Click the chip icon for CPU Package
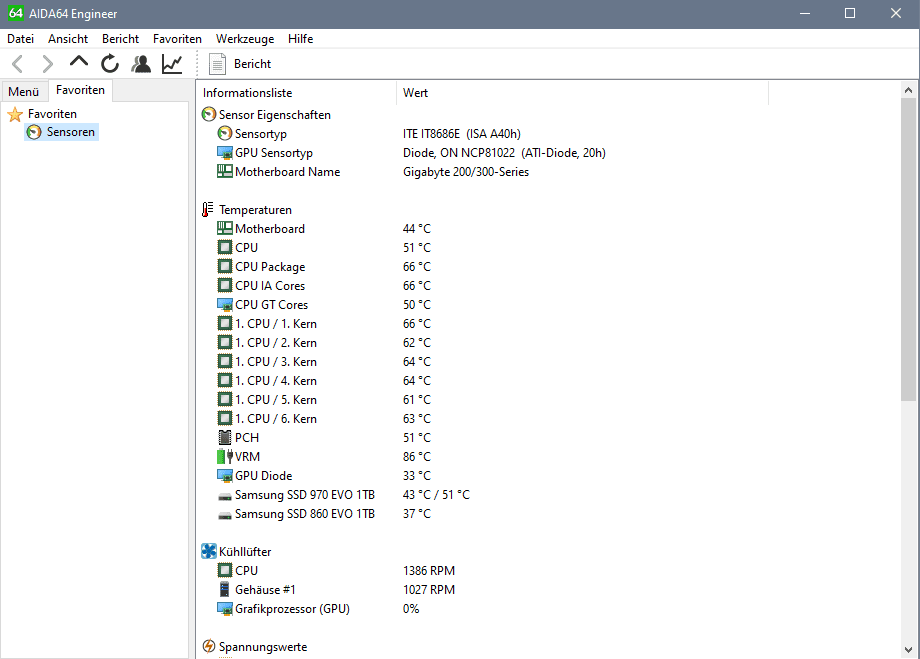This screenshot has height=659, width=920. (225, 266)
